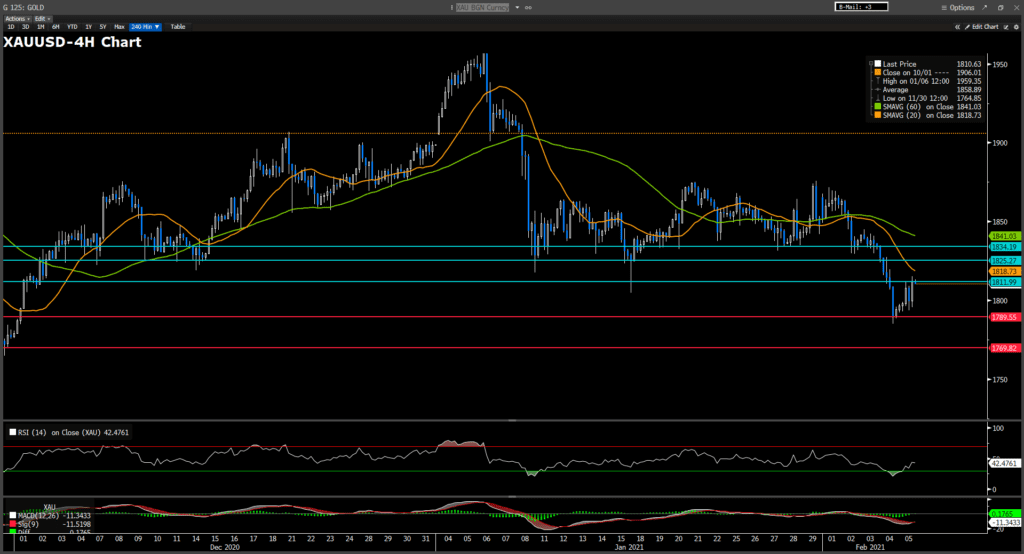Click the 42.4761 RSI value axis label
This screenshot has width=1024, height=554.
click(1004, 463)
